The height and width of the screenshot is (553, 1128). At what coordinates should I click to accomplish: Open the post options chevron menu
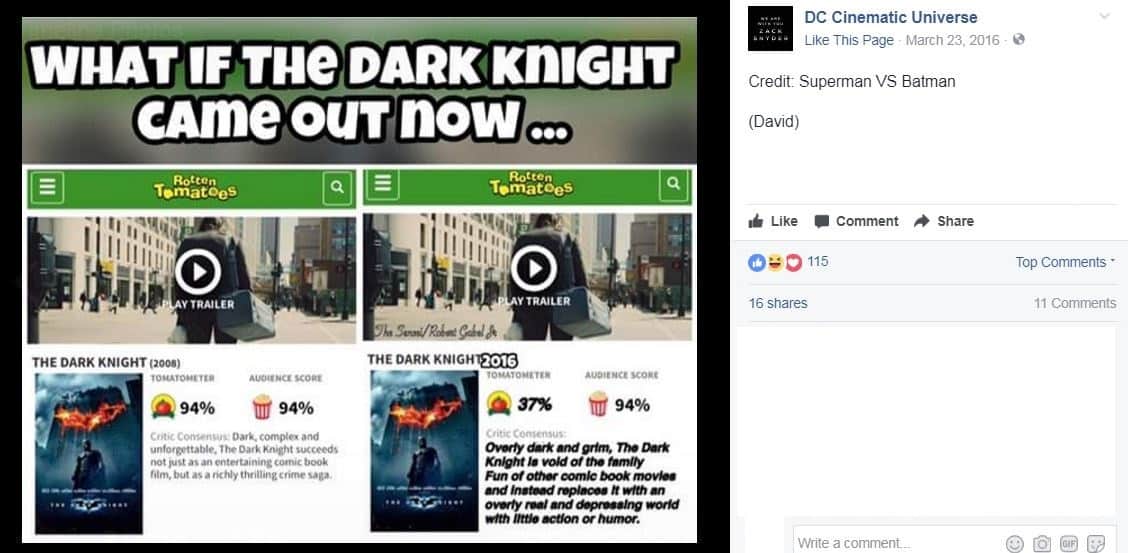tap(1105, 17)
